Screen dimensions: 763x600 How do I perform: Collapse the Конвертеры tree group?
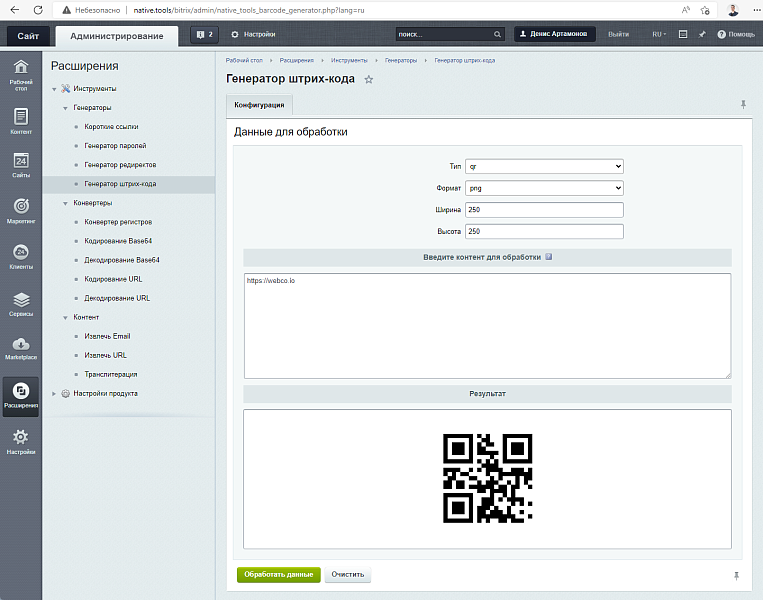65,203
